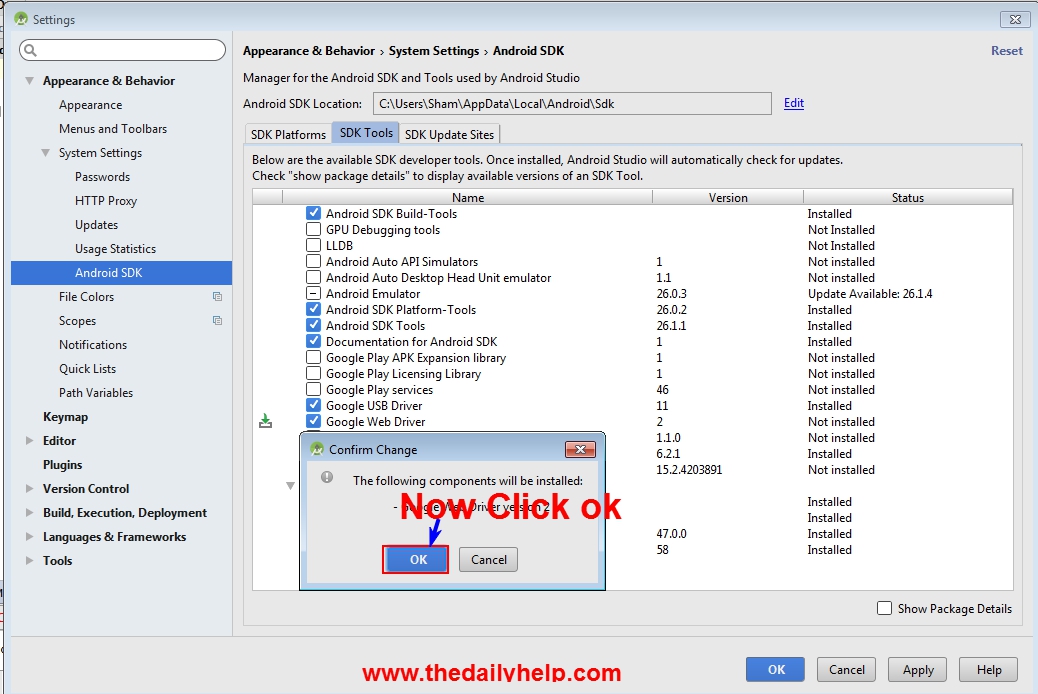Select Passwords under System Settings

click(102, 177)
